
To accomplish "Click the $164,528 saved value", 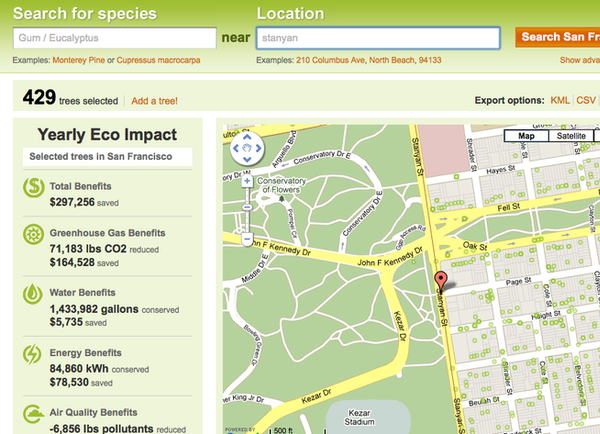I will (x=84, y=263).
